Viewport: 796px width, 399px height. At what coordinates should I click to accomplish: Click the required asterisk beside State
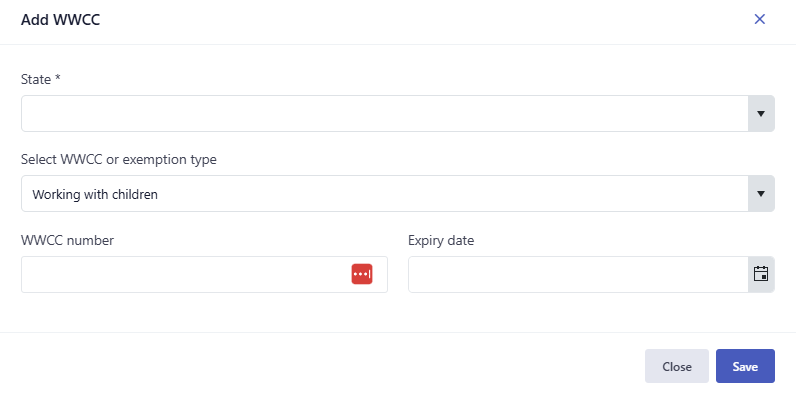(58, 78)
